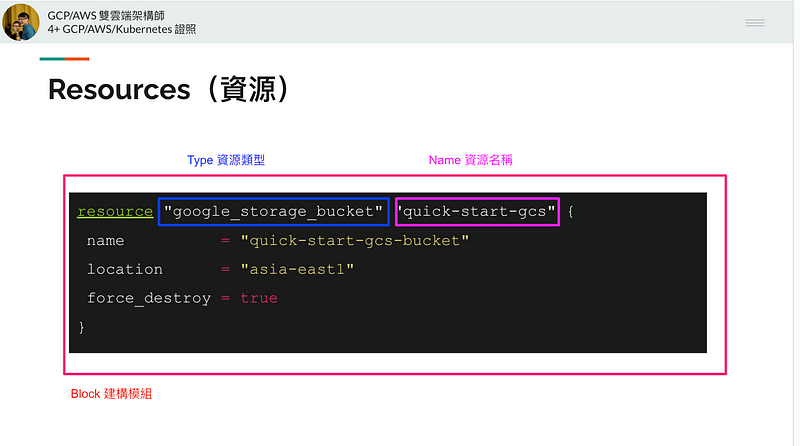Click the "Block 建構模組" label
This screenshot has width=800, height=446.
point(111,393)
